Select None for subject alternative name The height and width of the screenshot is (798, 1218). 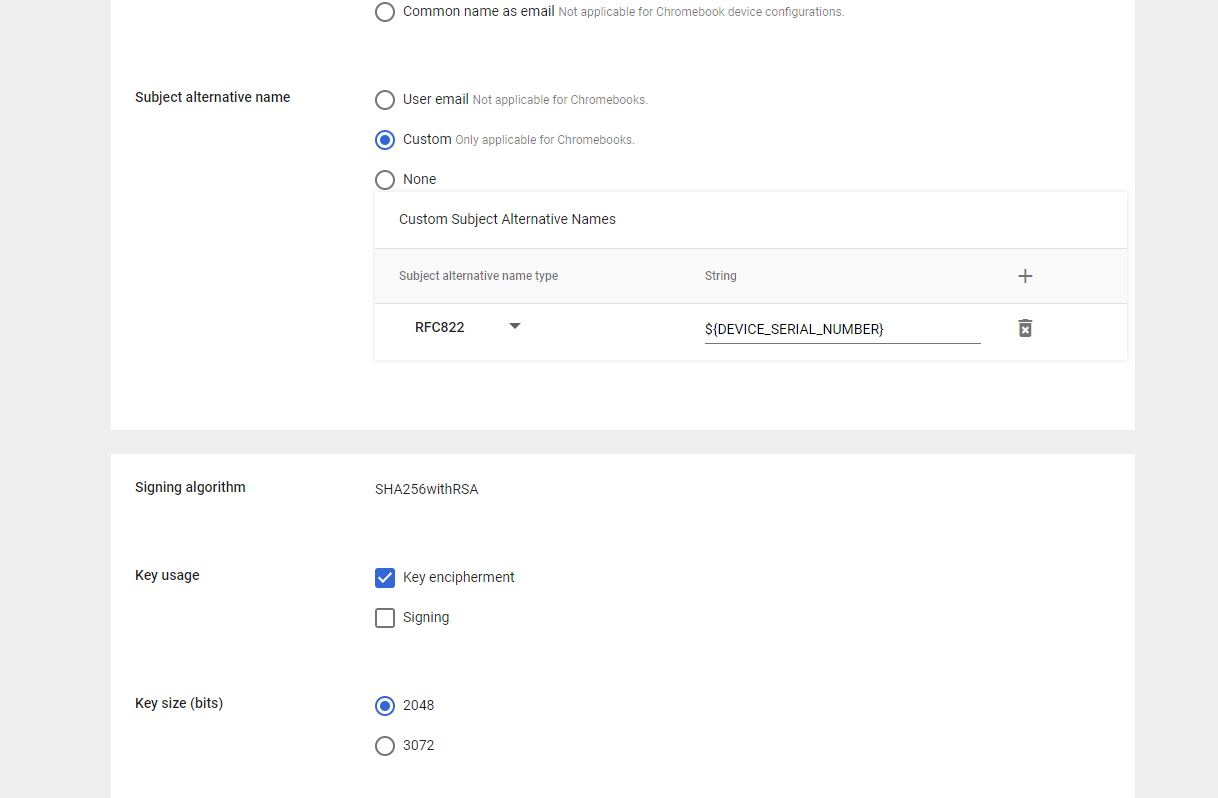(385, 180)
